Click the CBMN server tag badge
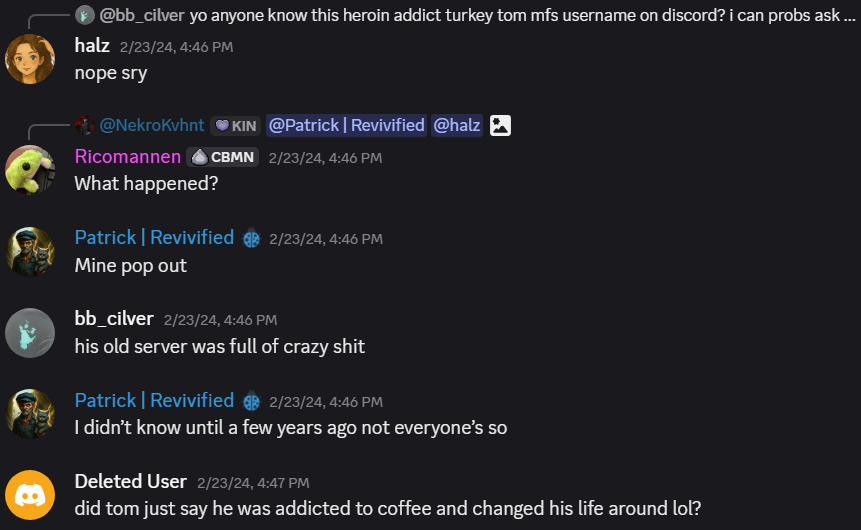The height and width of the screenshot is (530, 861). tap(223, 158)
